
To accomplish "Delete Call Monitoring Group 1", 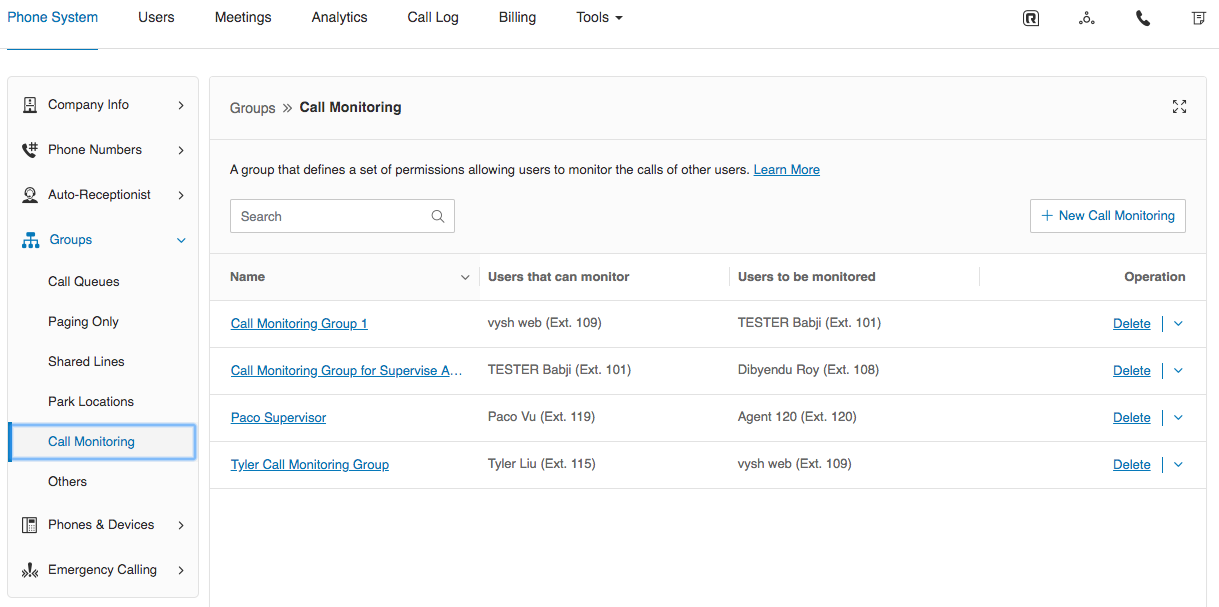I will click(1131, 324).
